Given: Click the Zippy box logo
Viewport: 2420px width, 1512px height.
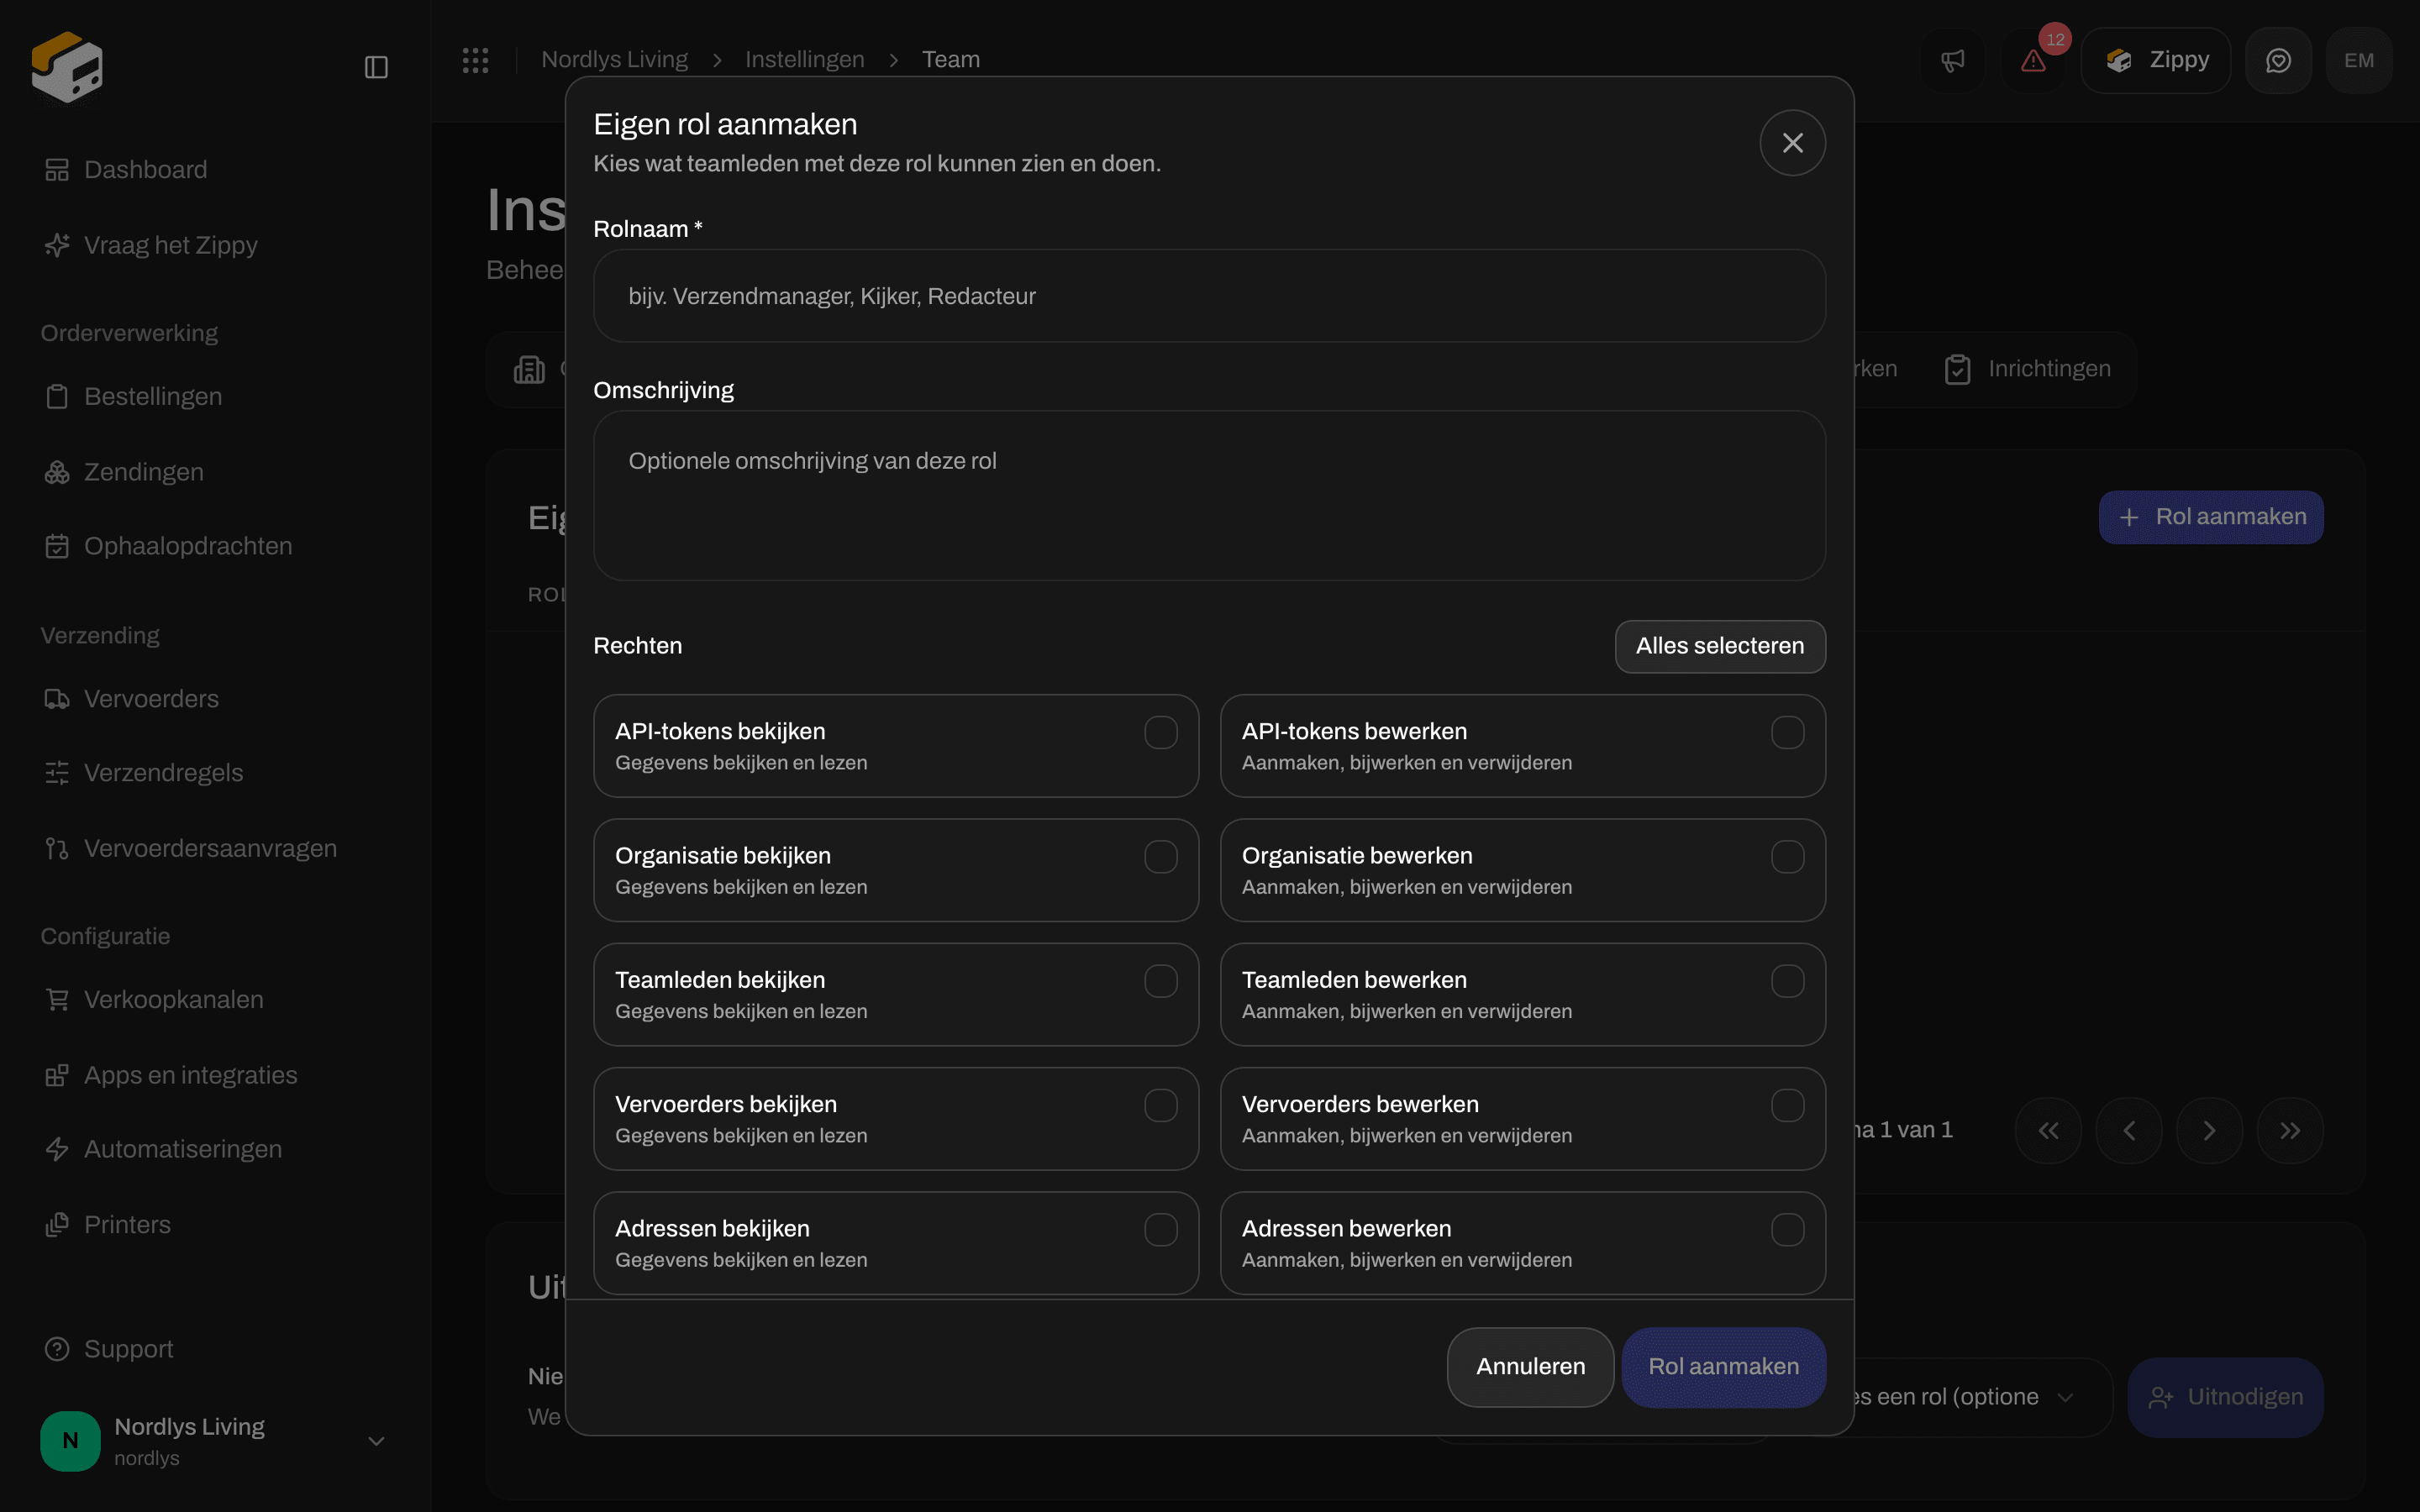Looking at the screenshot, I should (67, 67).
